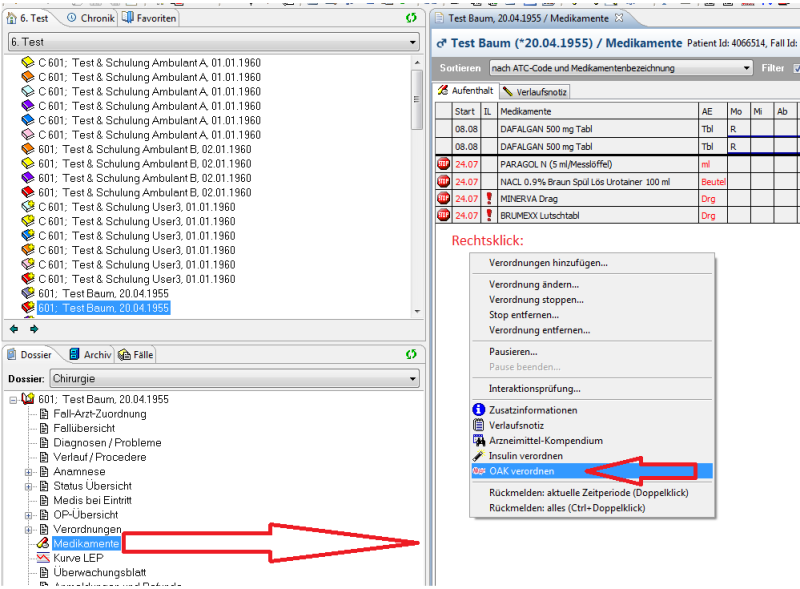The height and width of the screenshot is (589, 800).
Task: Select the highlighted patient 601; Test Baum, 20.04.1955
Action: (x=103, y=308)
